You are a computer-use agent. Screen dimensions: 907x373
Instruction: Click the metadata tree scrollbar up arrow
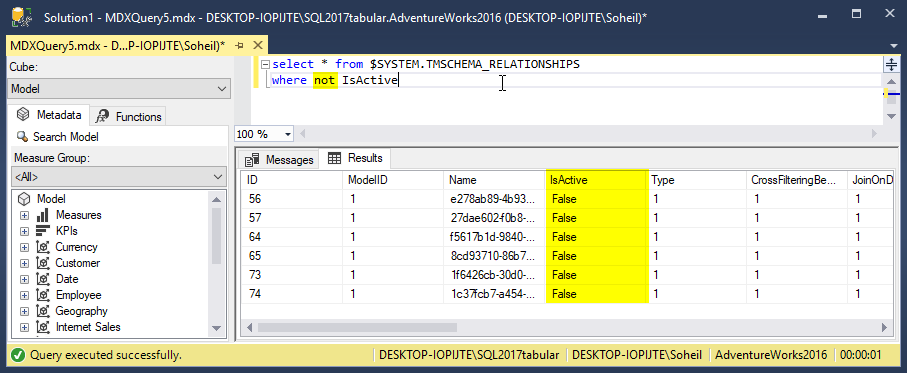coord(217,200)
